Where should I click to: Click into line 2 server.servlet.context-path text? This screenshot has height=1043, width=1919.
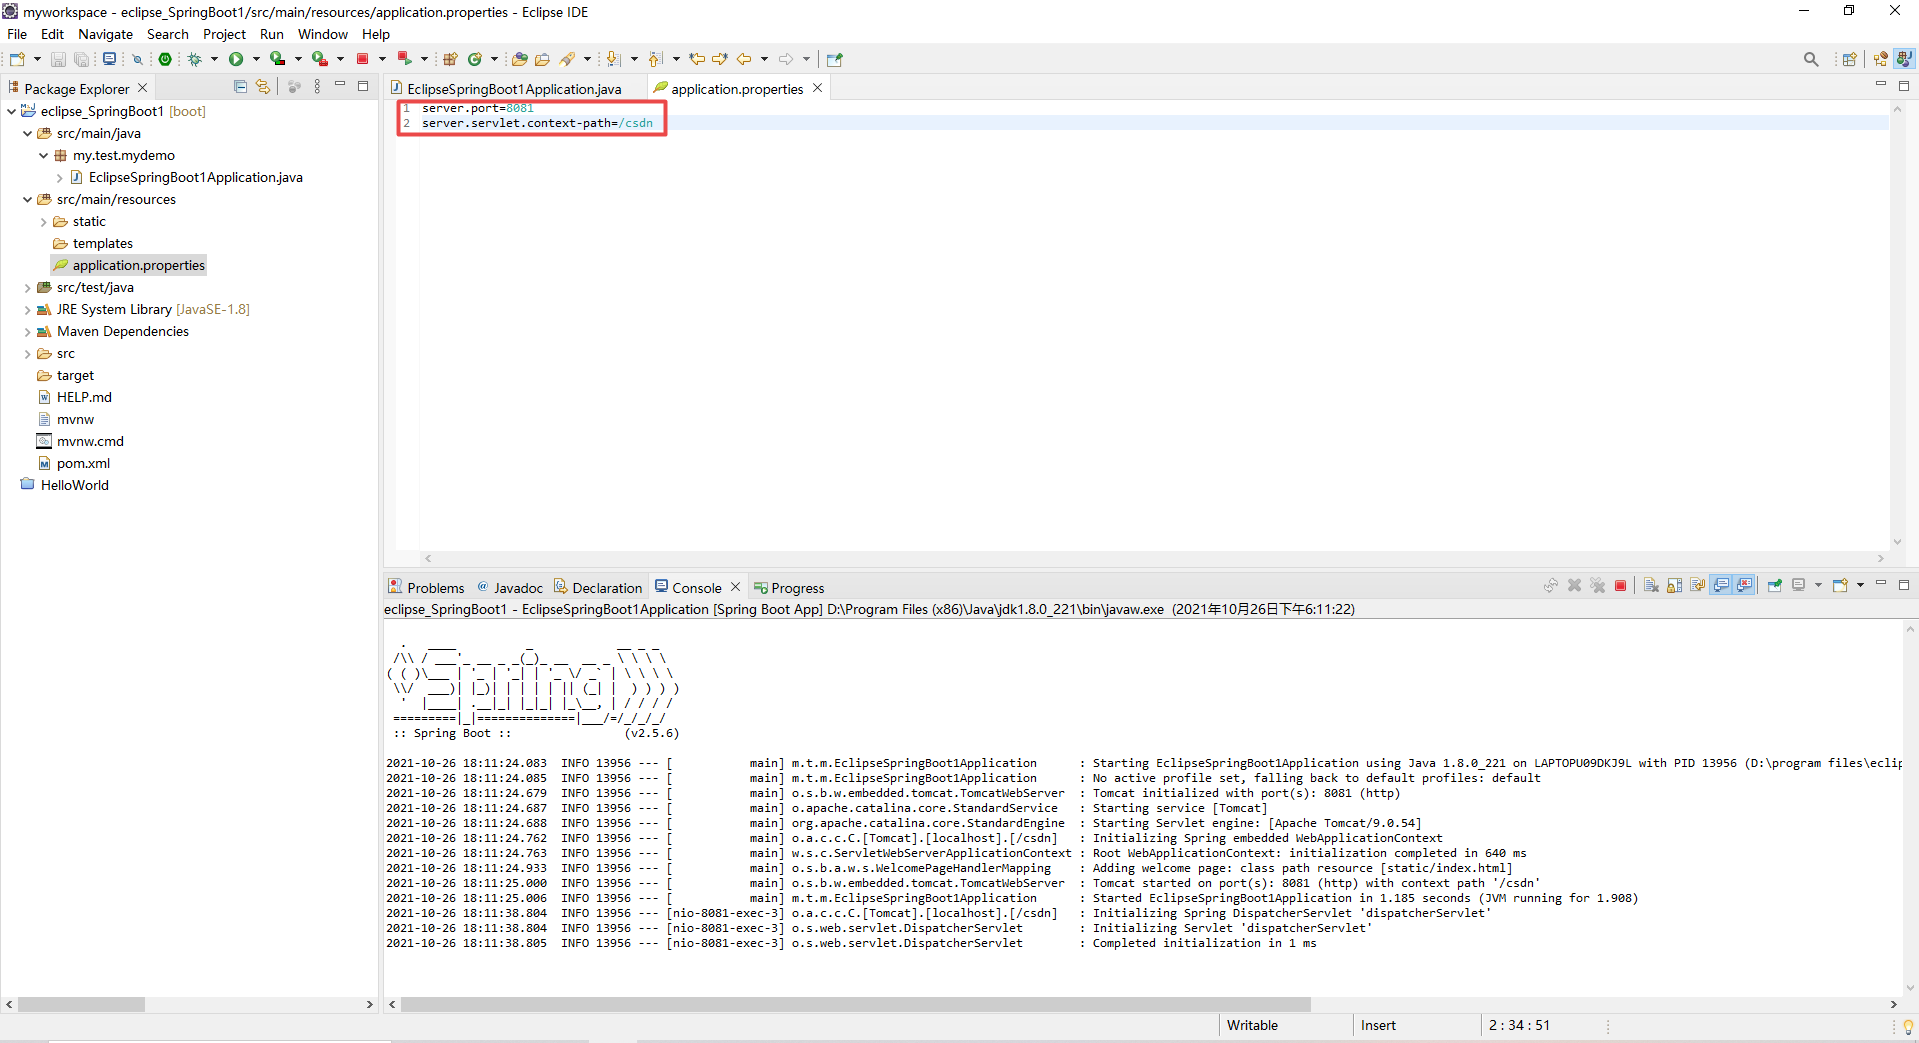coord(537,123)
